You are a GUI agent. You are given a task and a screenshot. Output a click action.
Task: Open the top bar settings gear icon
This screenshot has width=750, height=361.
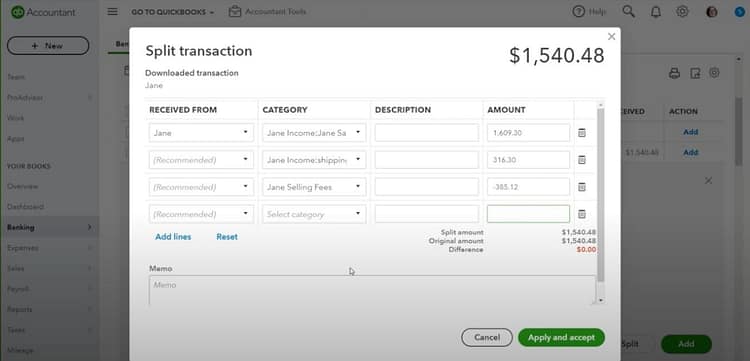pyautogui.click(x=682, y=11)
